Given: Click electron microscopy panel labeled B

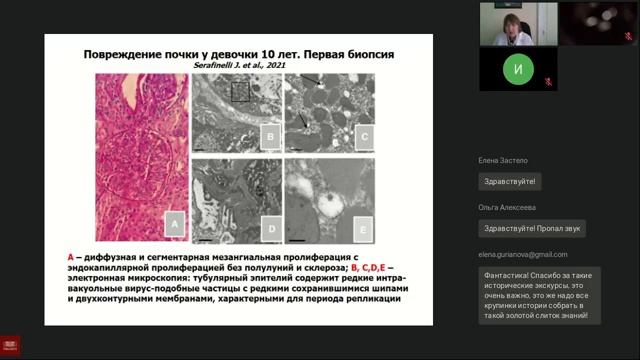Looking at the screenshot, I should coord(237,113).
